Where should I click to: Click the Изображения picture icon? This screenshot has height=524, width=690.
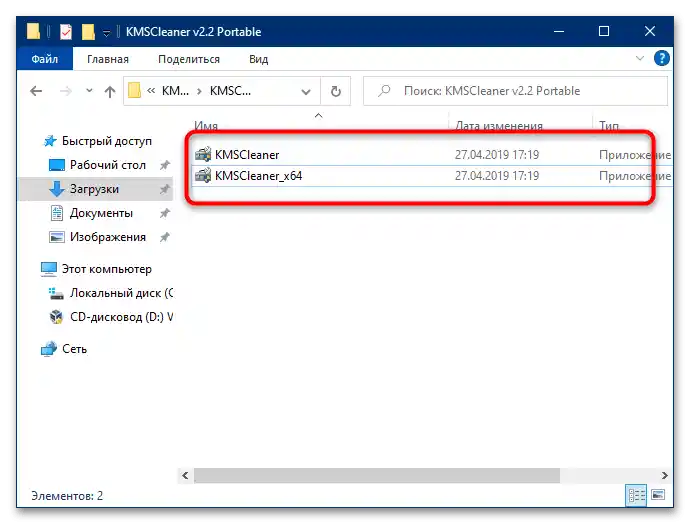(x=57, y=237)
